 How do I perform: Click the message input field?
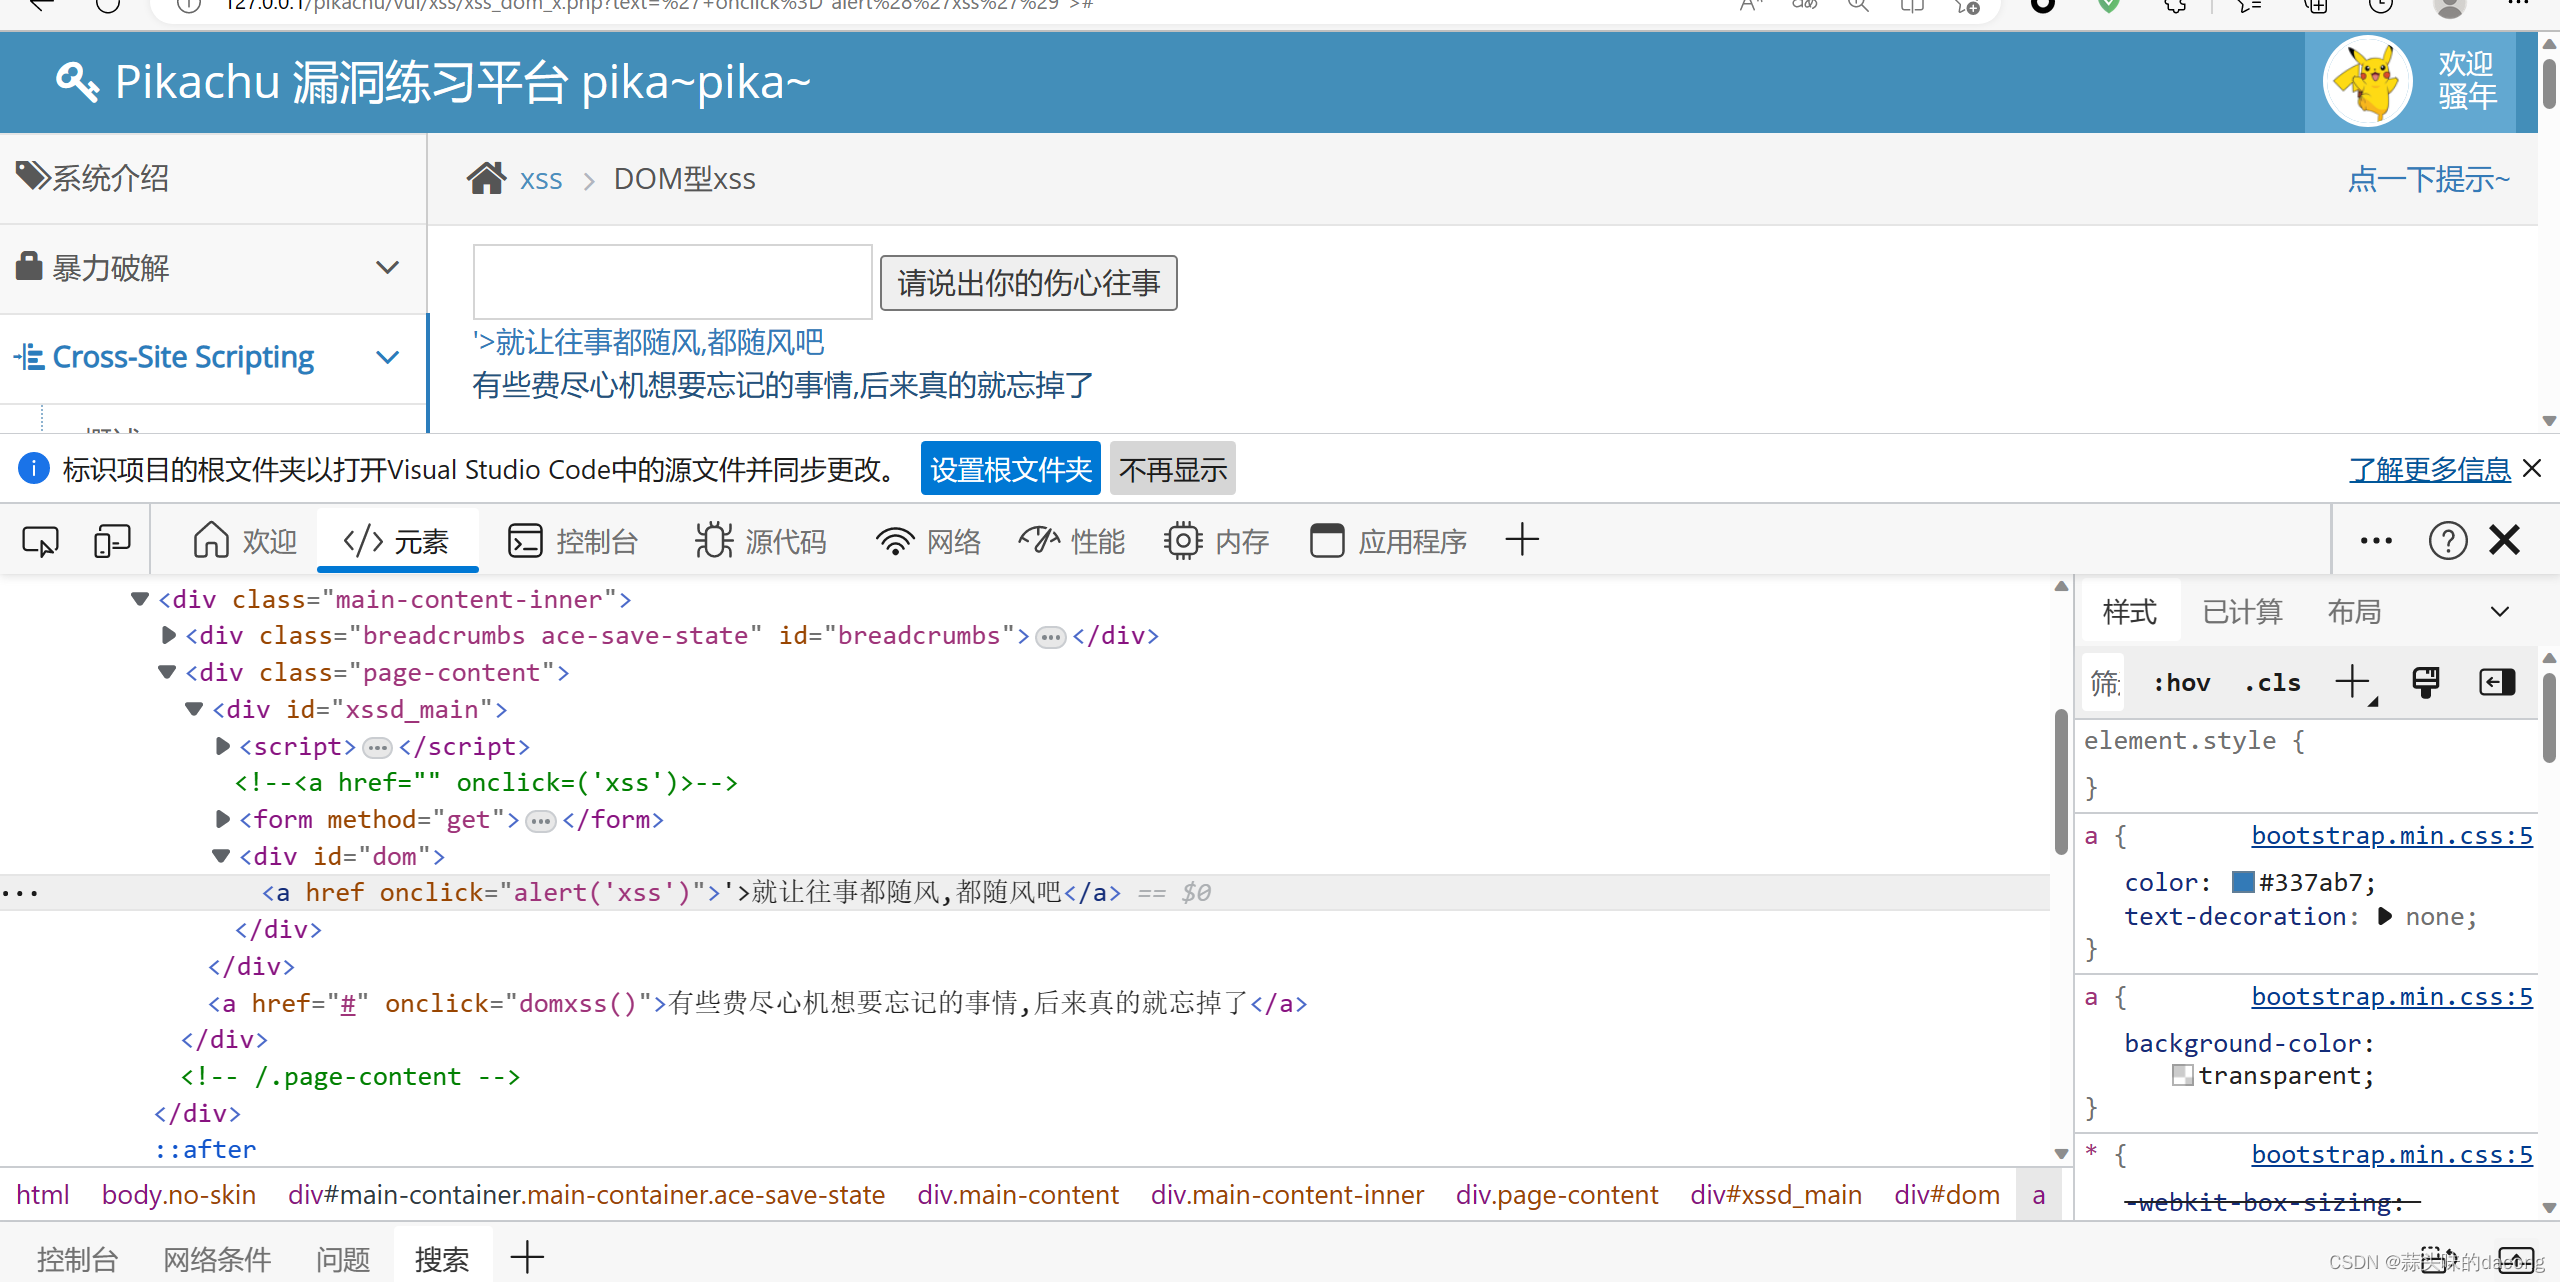(672, 281)
